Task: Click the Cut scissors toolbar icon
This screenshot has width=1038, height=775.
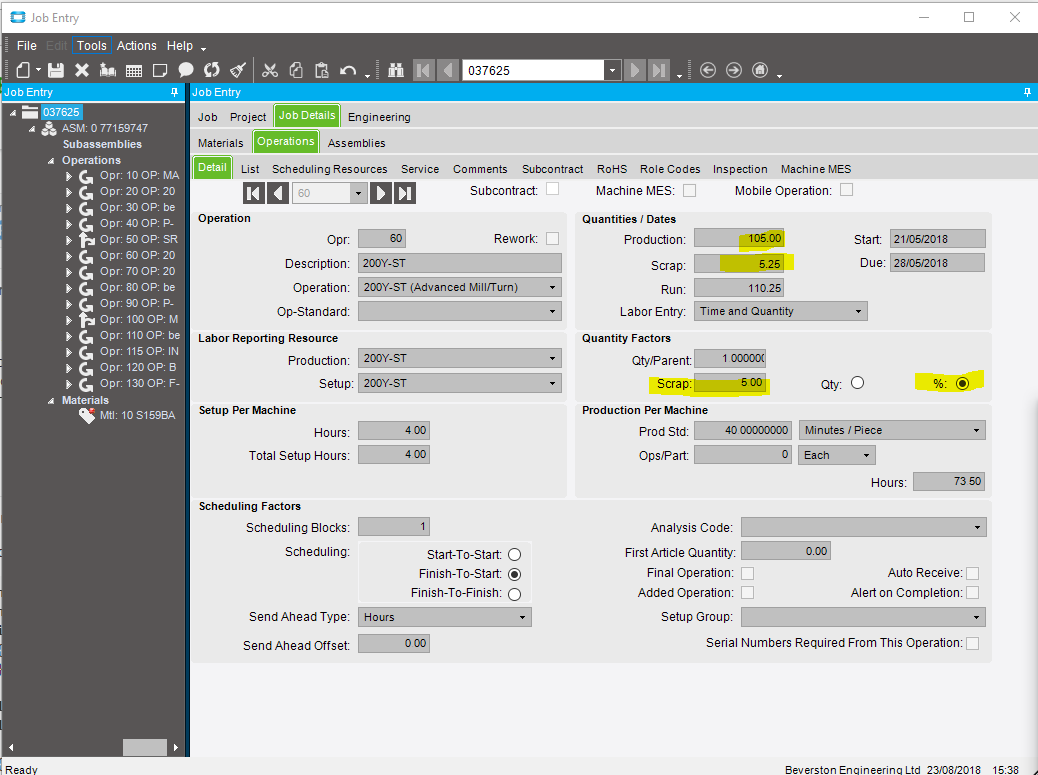Action: (269, 70)
